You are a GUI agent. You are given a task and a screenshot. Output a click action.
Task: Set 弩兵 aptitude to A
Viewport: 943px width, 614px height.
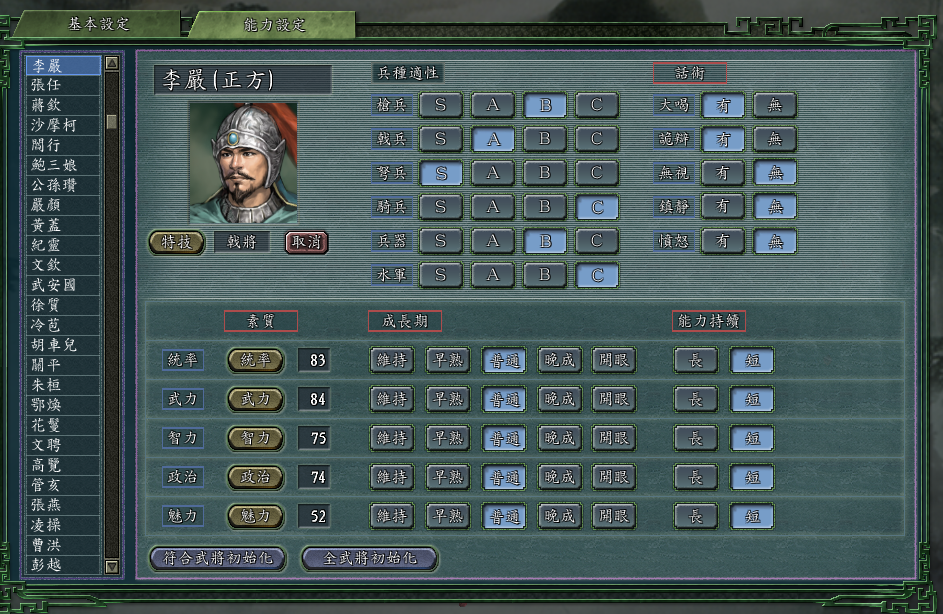[493, 173]
